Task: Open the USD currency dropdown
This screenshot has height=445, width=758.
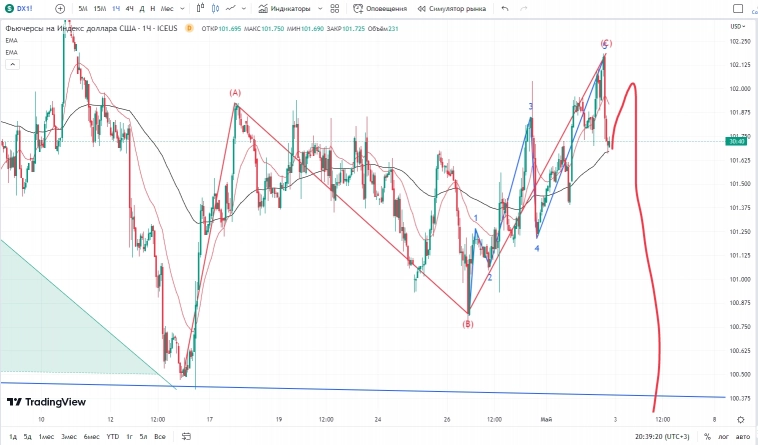Action: tap(737, 27)
